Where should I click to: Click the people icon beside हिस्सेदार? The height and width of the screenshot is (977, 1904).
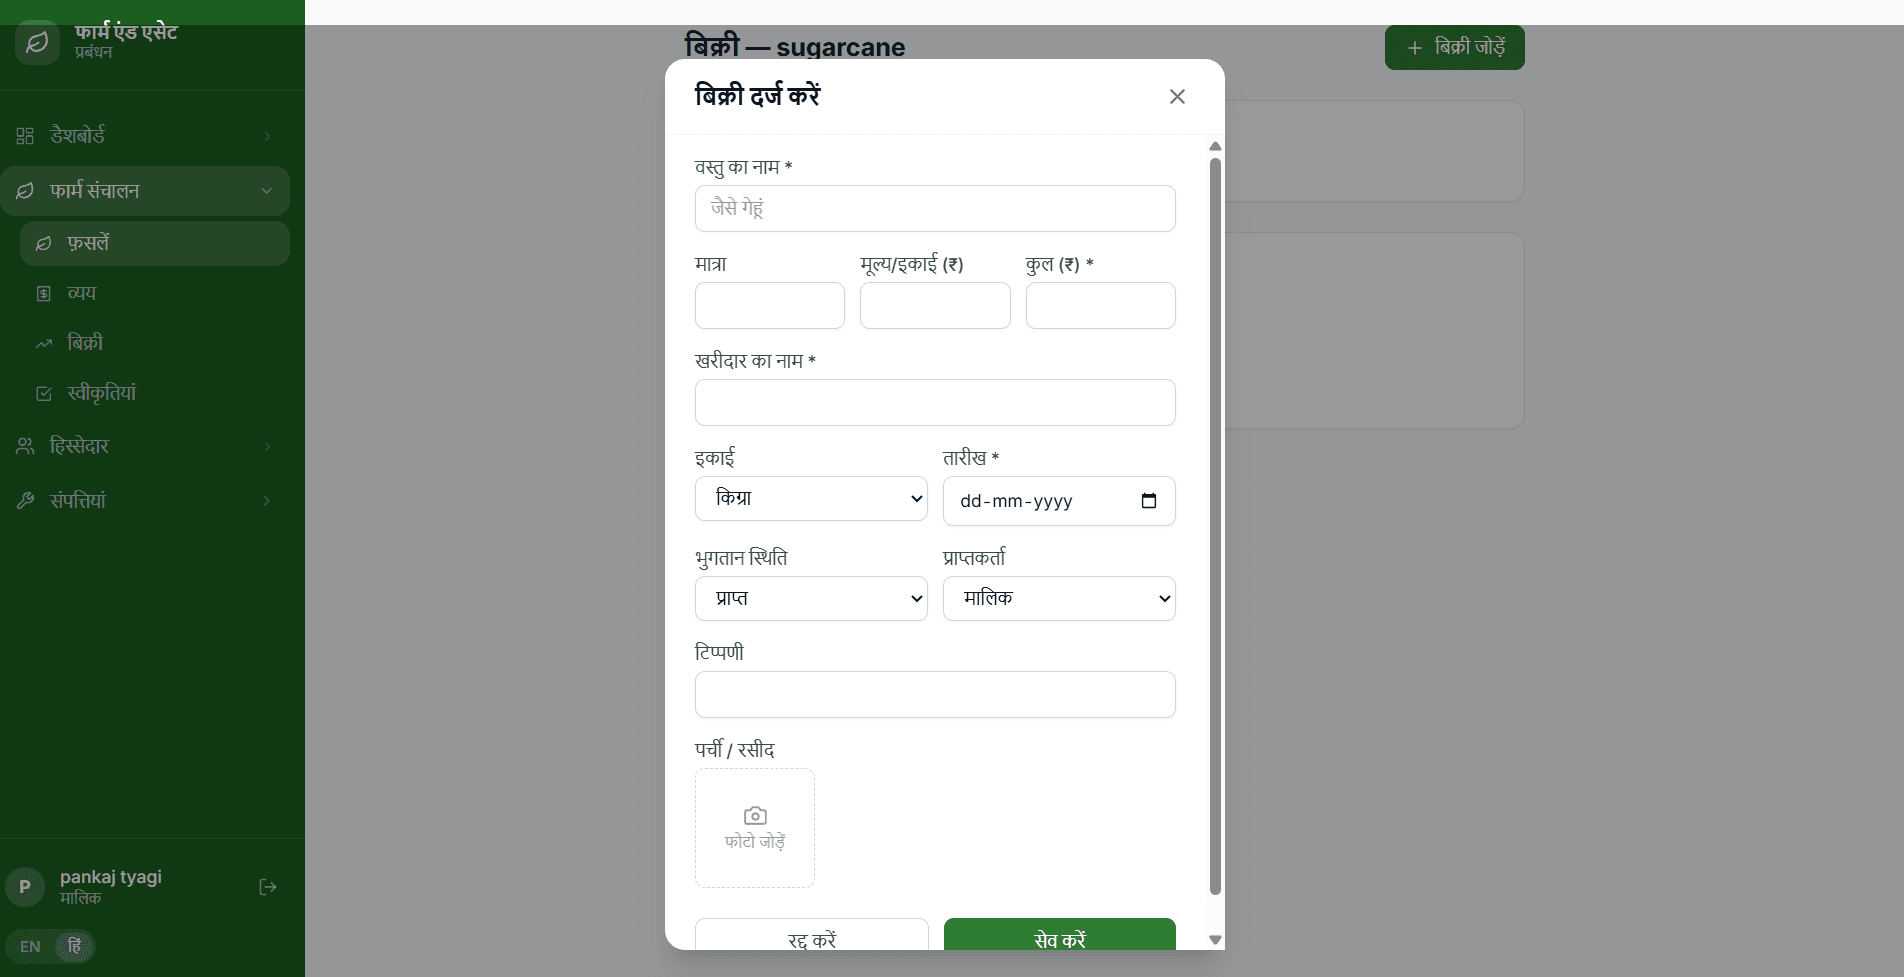(x=25, y=446)
